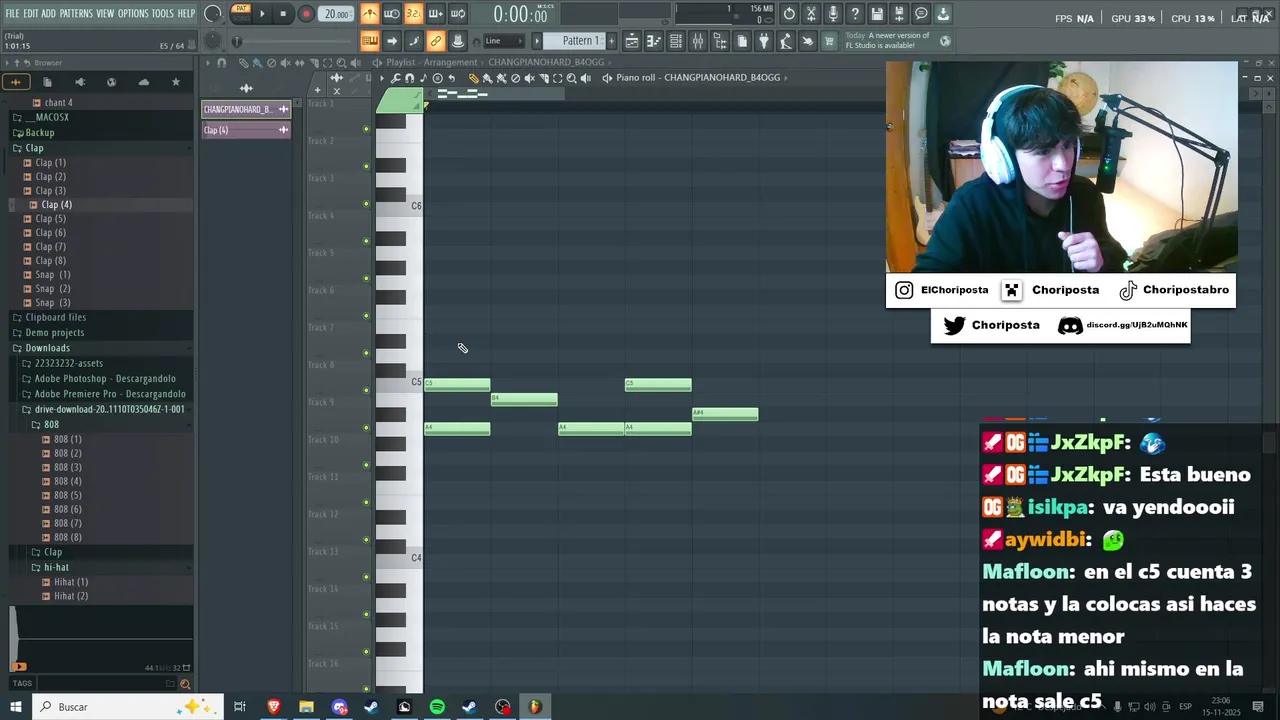Toggle the multilink to controllers icon
This screenshot has height=720, width=1280.
[435, 41]
